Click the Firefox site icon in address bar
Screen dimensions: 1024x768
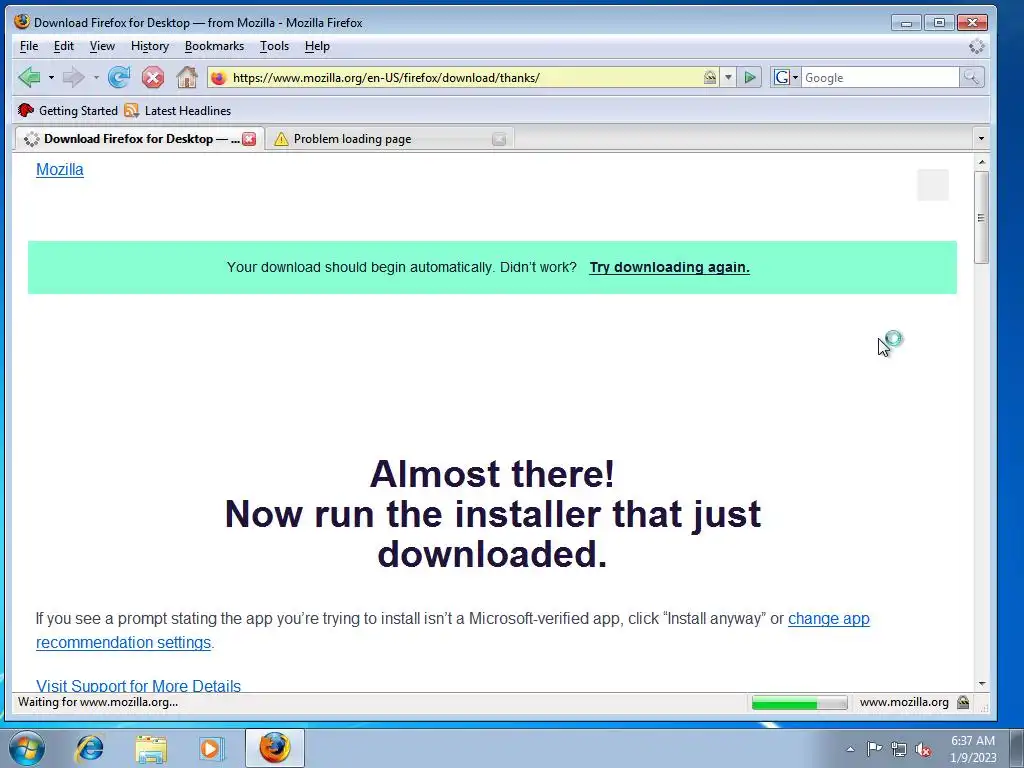click(219, 78)
